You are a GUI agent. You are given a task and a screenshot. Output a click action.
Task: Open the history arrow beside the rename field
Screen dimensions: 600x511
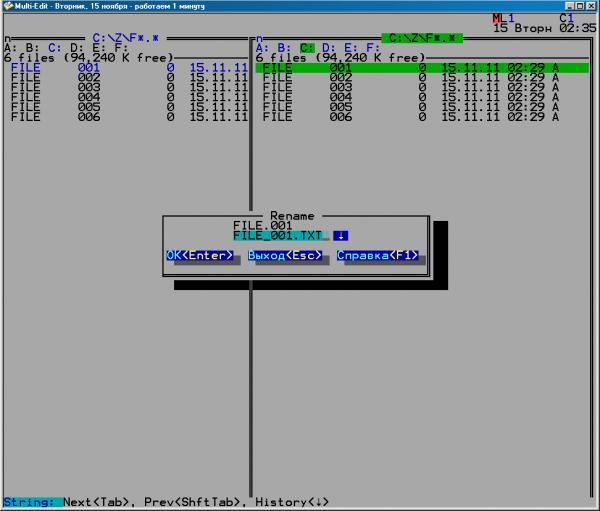click(x=340, y=236)
